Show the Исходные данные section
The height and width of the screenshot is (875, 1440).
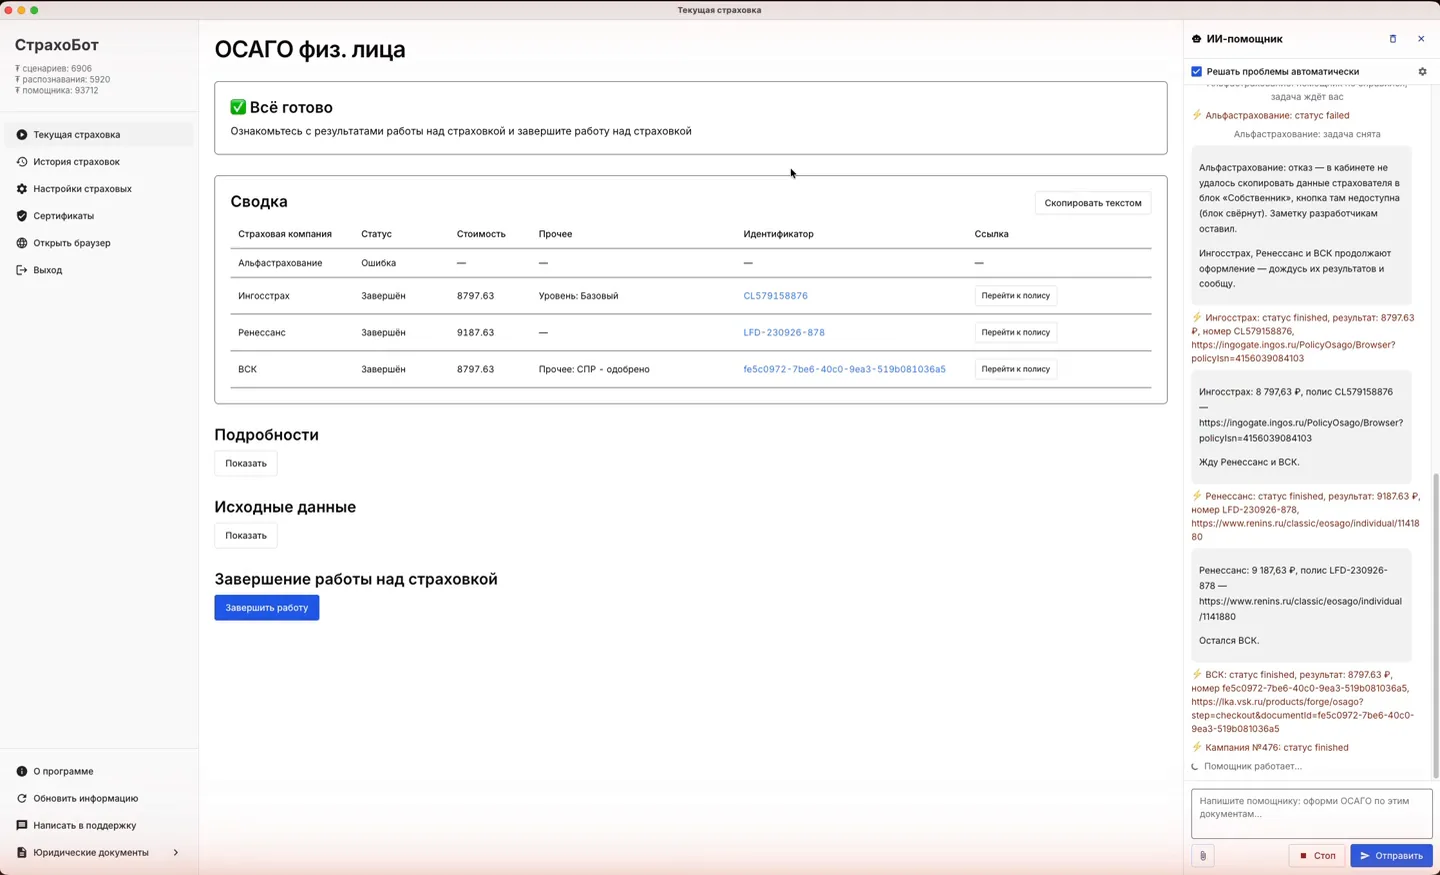point(246,536)
